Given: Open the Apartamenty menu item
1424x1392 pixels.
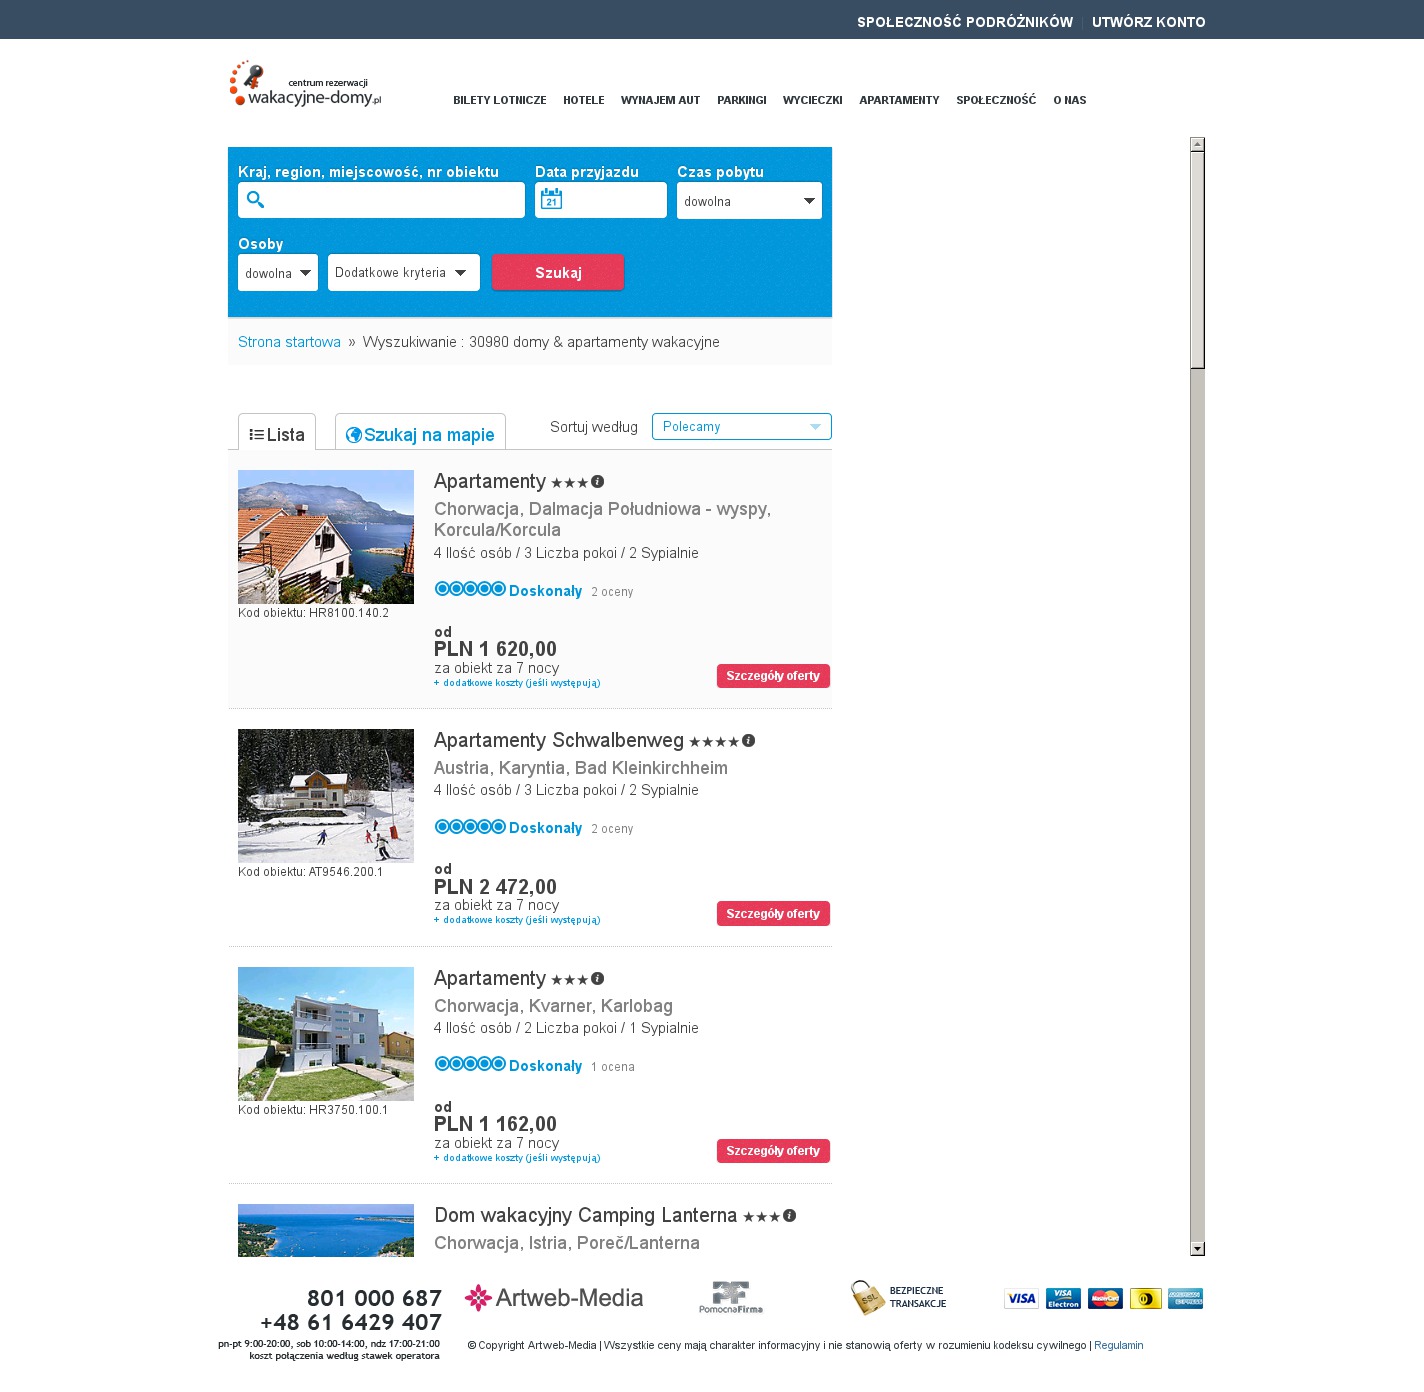Looking at the screenshot, I should [899, 100].
